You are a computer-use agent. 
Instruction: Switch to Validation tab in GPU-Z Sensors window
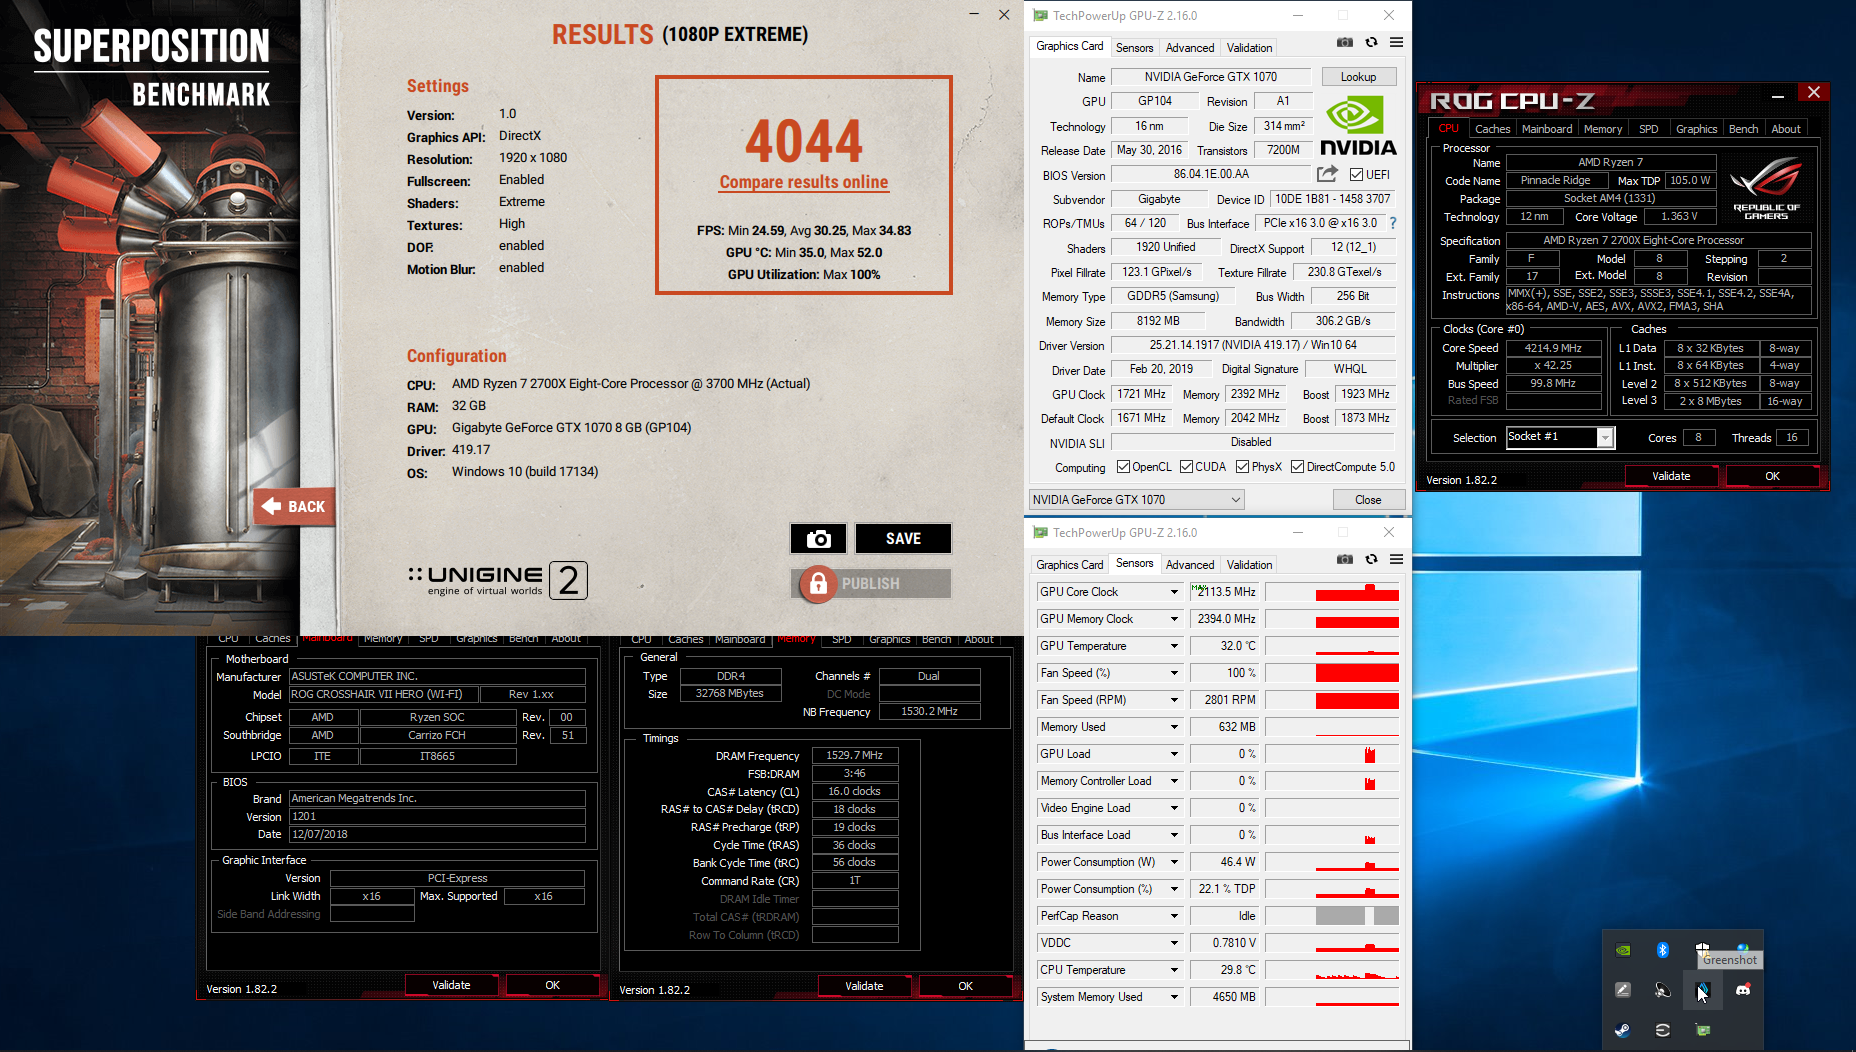click(1250, 564)
